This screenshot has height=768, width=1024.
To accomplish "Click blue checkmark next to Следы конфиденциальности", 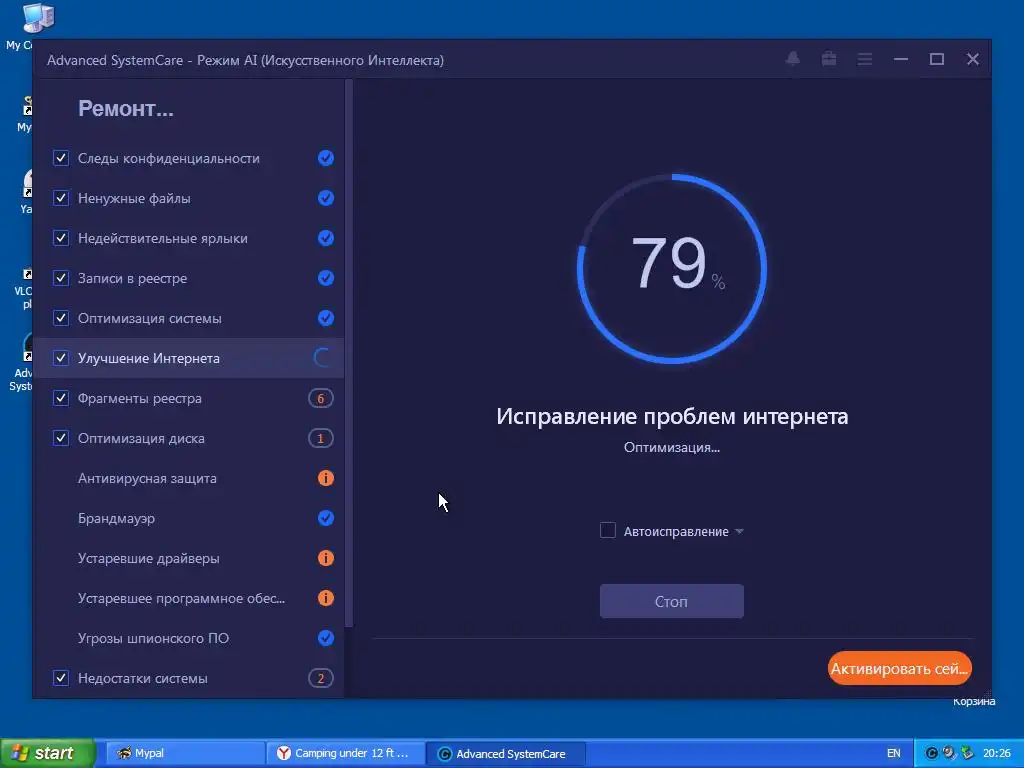I will 326,158.
